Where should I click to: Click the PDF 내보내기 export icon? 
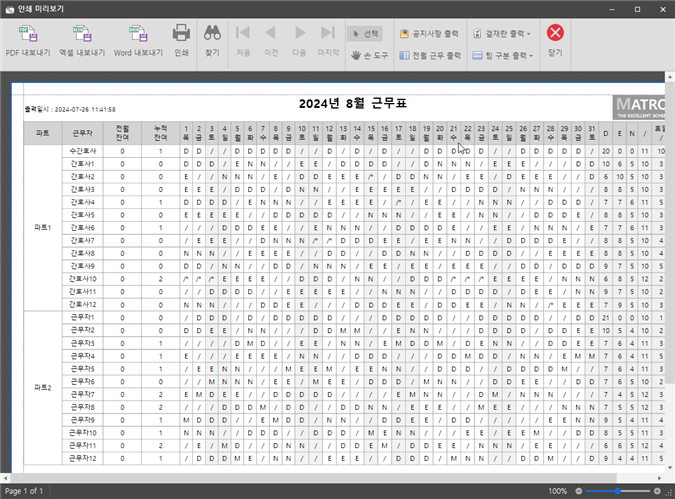[27, 39]
